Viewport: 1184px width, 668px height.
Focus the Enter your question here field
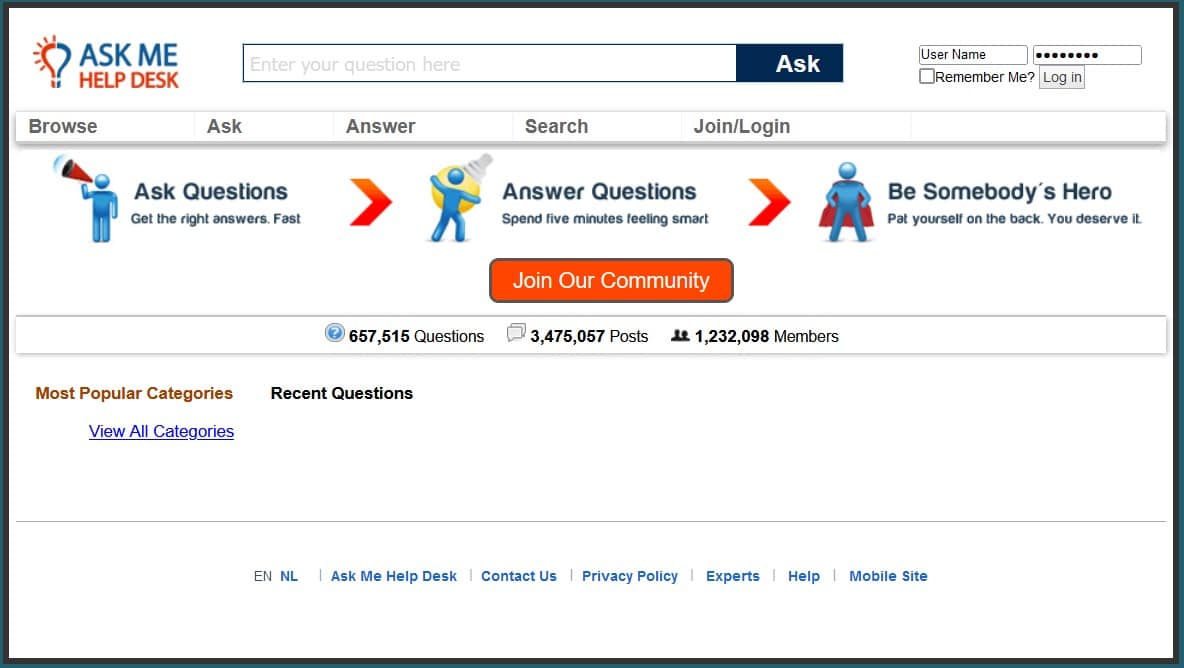click(489, 63)
